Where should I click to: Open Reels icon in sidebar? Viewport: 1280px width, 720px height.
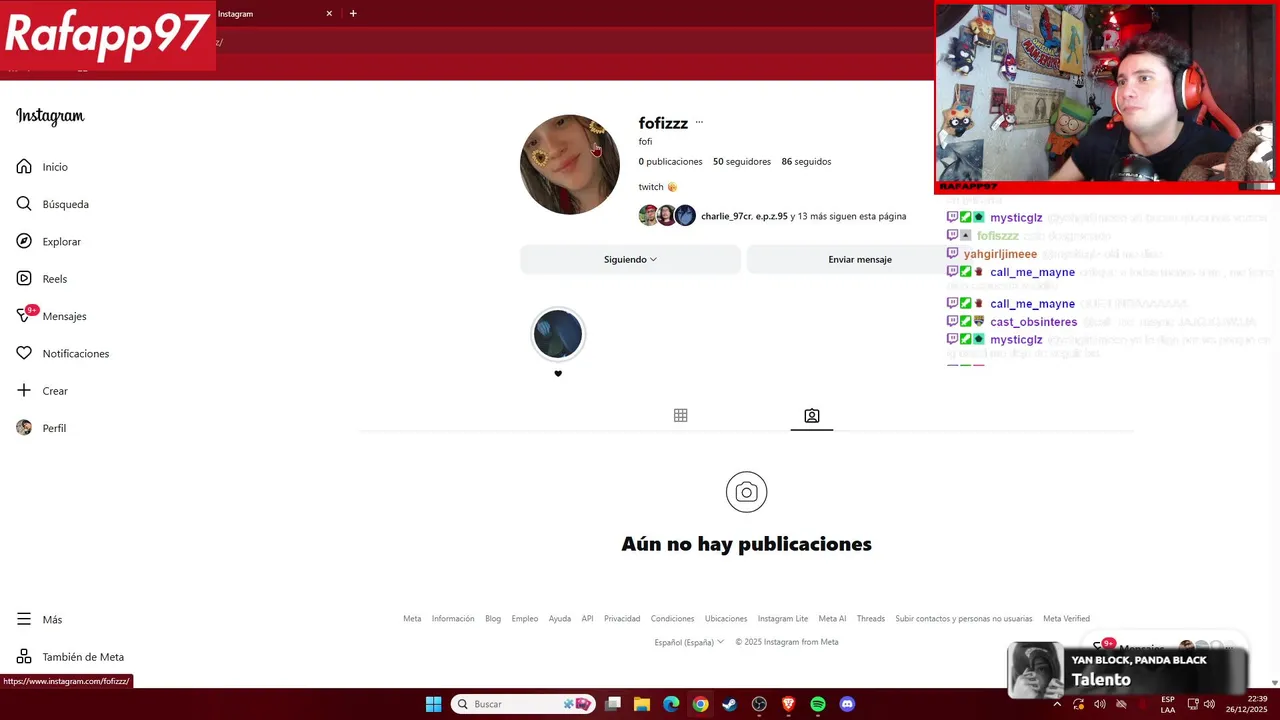coord(24,279)
